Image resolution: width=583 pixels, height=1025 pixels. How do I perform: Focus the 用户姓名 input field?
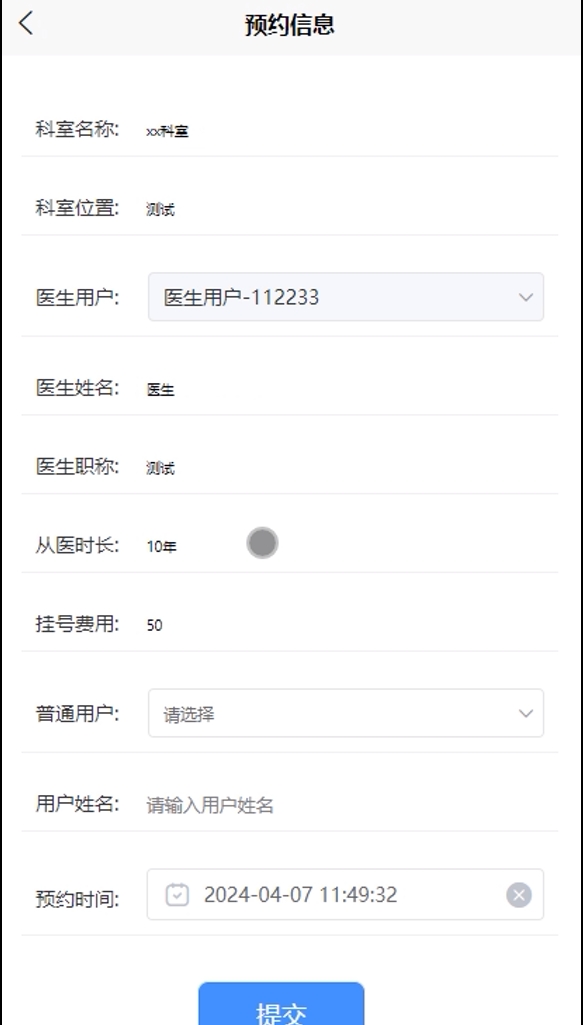[345, 805]
